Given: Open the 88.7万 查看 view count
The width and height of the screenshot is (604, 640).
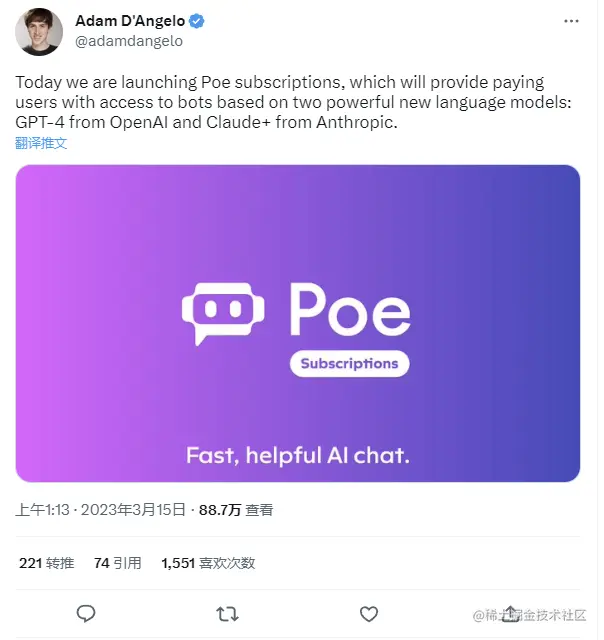Looking at the screenshot, I should click(x=236, y=510).
